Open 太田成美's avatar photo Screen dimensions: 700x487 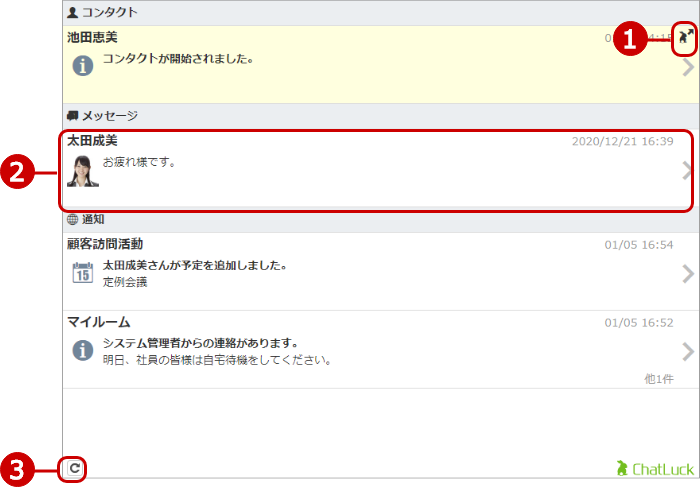[83, 170]
